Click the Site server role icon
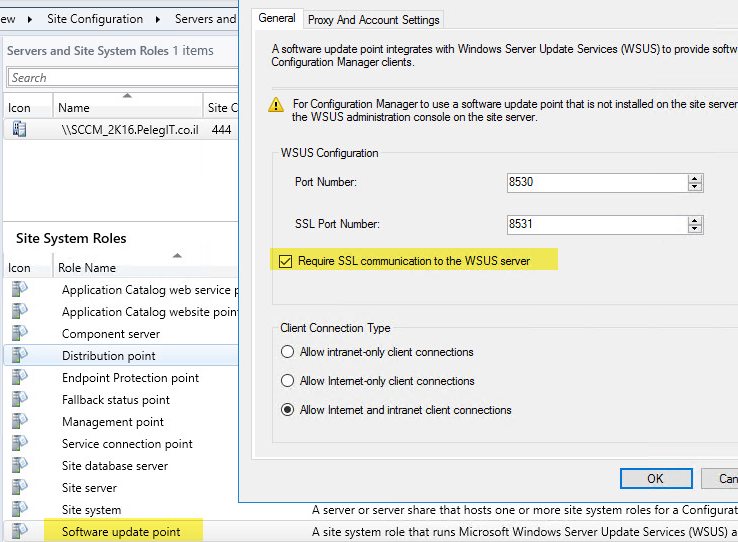This screenshot has width=738, height=542. tap(19, 487)
